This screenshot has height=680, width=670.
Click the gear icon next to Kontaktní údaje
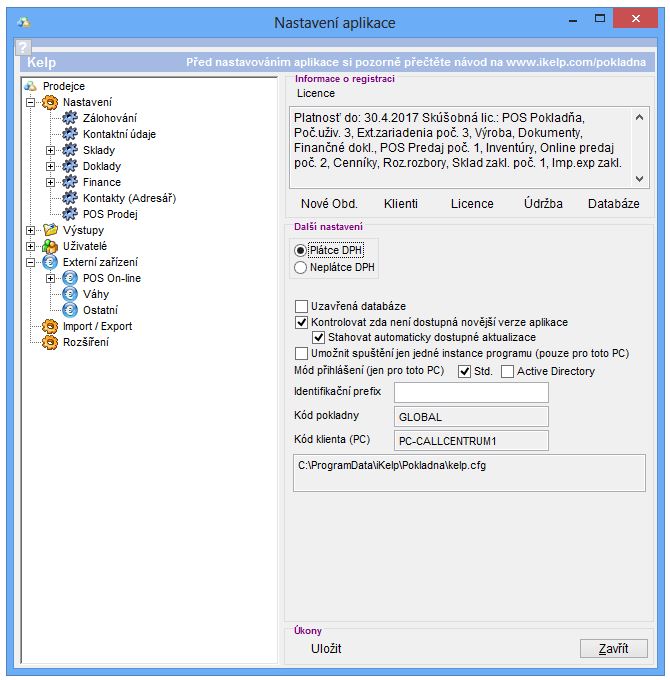tap(70, 134)
